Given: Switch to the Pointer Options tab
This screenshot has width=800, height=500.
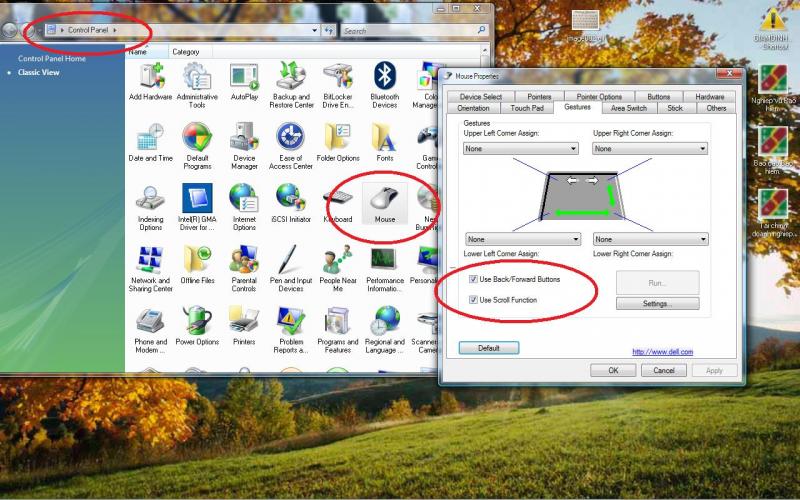Looking at the screenshot, I should pos(599,97).
